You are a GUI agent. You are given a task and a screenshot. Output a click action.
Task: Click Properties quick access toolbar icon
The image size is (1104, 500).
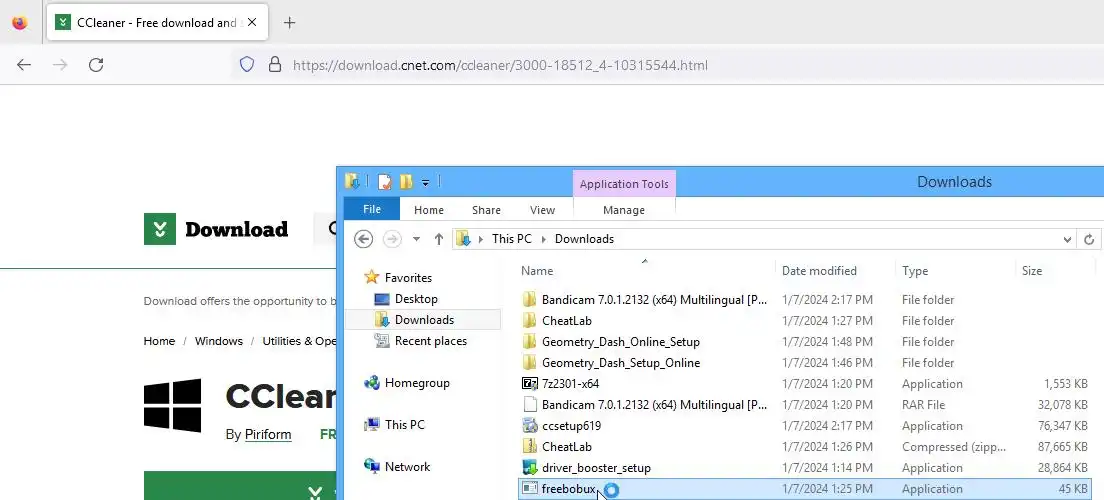(x=384, y=182)
